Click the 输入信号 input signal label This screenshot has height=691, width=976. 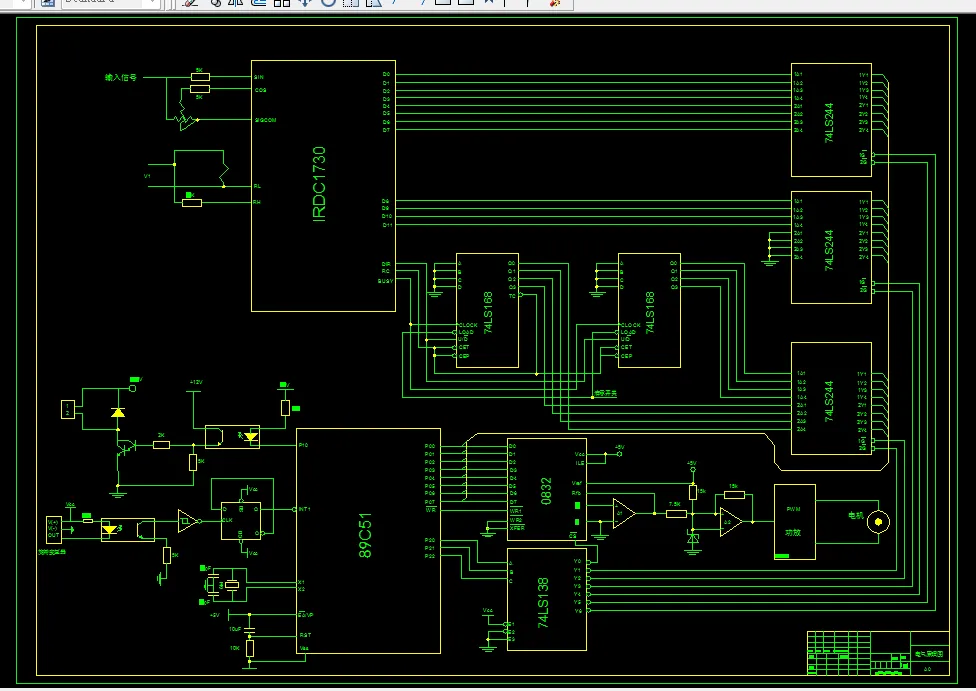point(121,78)
